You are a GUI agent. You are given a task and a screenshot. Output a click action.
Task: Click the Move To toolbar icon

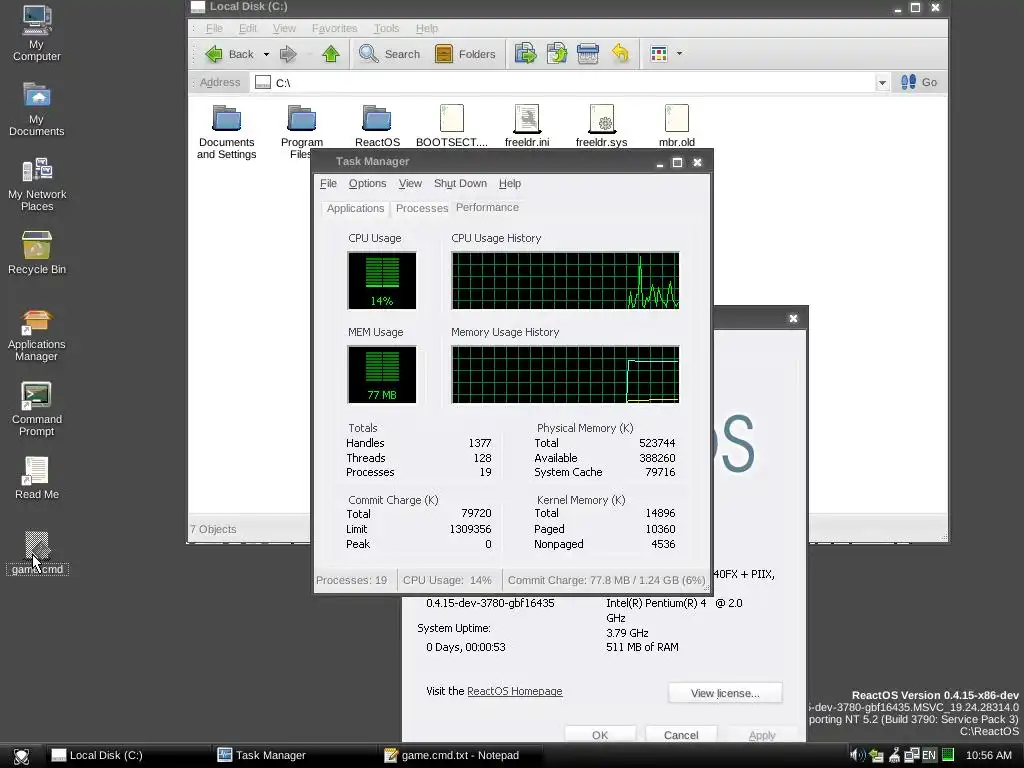526,54
